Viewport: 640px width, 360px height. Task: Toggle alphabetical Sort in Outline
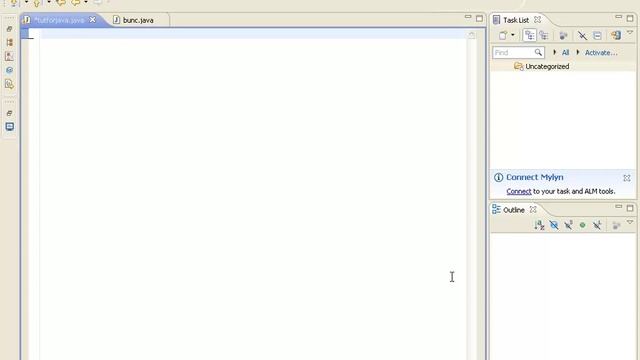539,225
